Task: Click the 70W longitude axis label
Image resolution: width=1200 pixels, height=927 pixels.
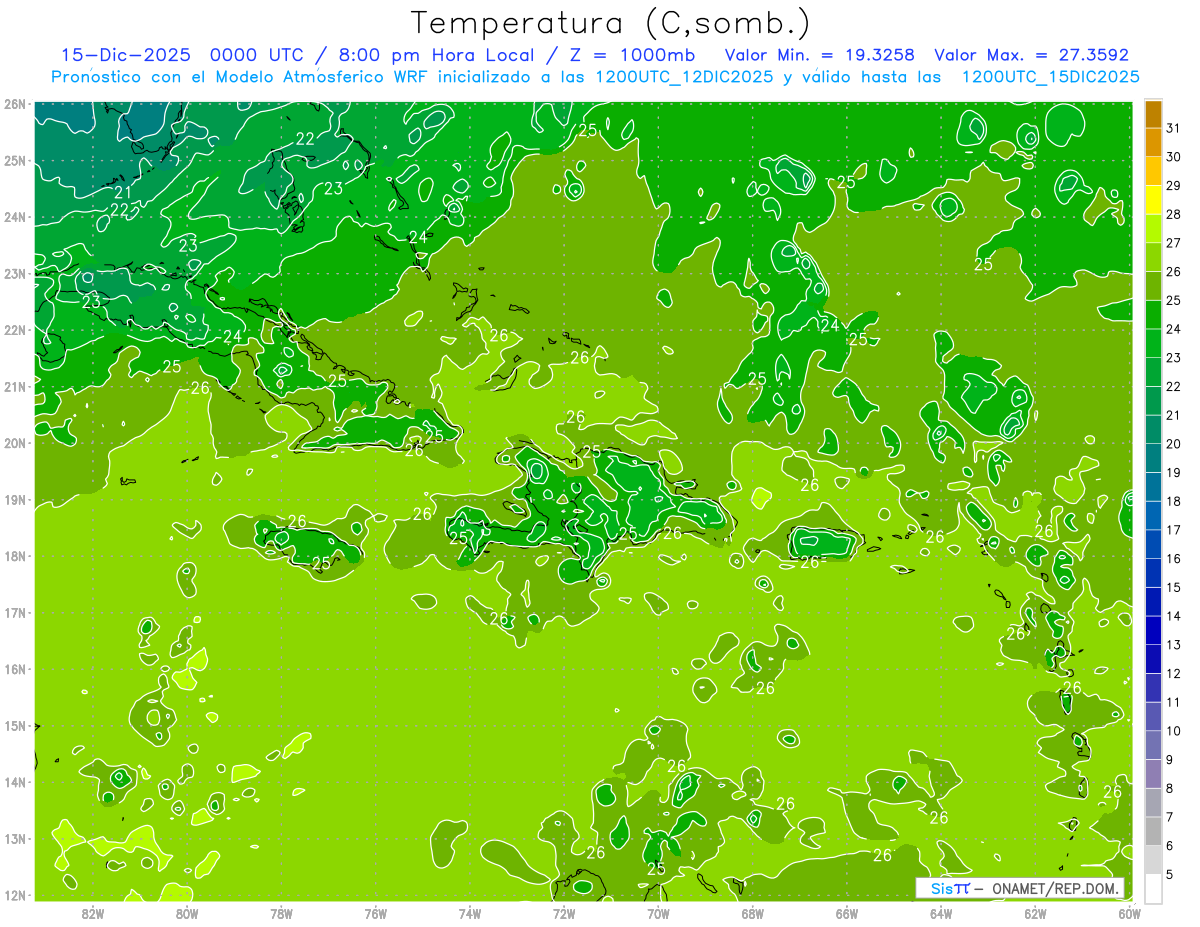Action: pyautogui.click(x=658, y=913)
